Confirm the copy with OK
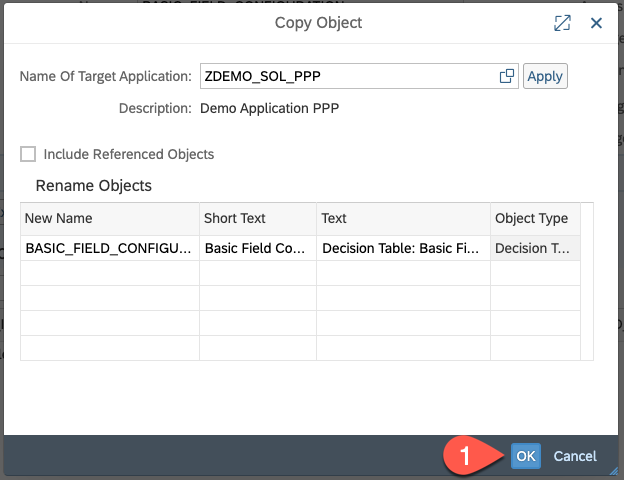This screenshot has width=624, height=480. pyautogui.click(x=526, y=456)
